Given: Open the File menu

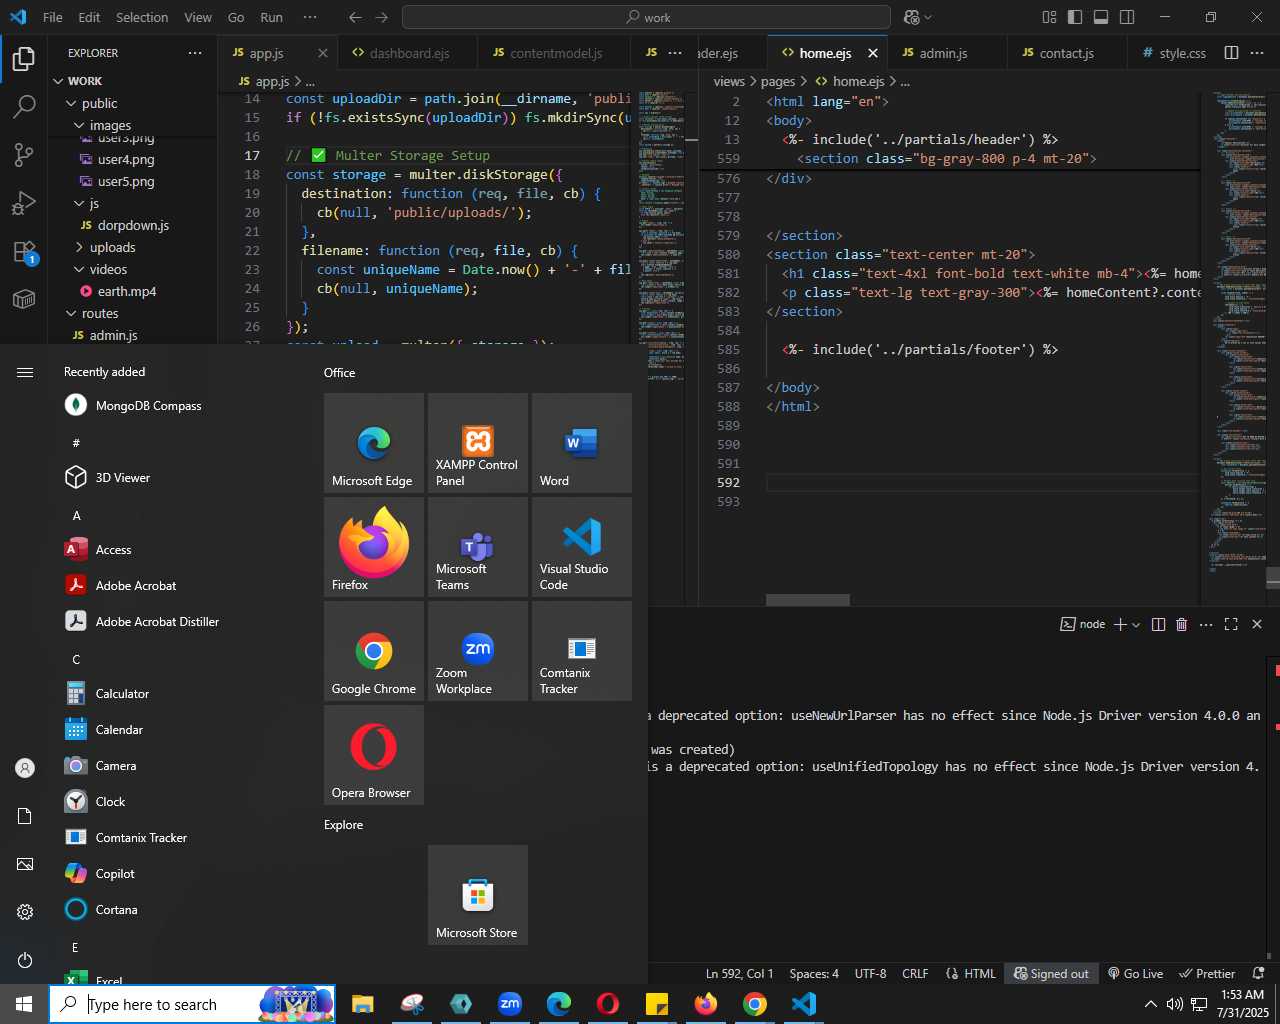Looking at the screenshot, I should tap(53, 17).
